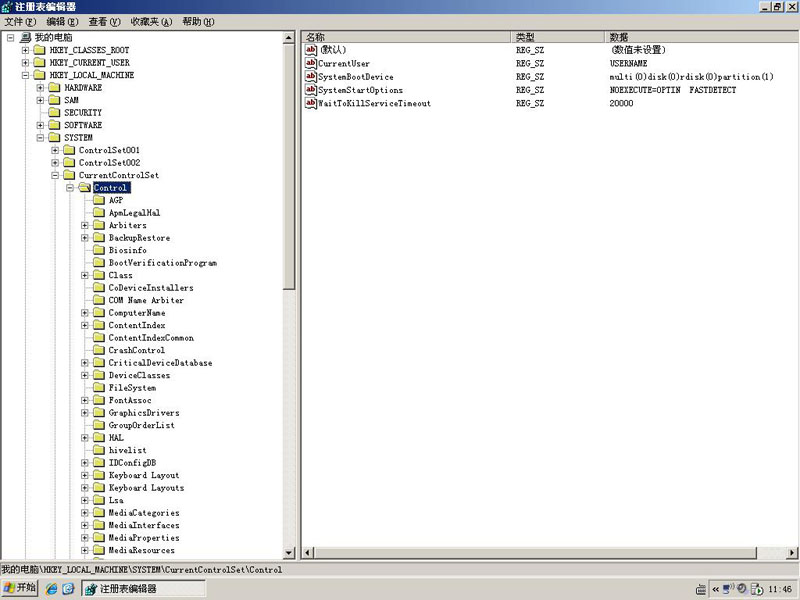Click the SystemBootDevice string value icon

310,77
